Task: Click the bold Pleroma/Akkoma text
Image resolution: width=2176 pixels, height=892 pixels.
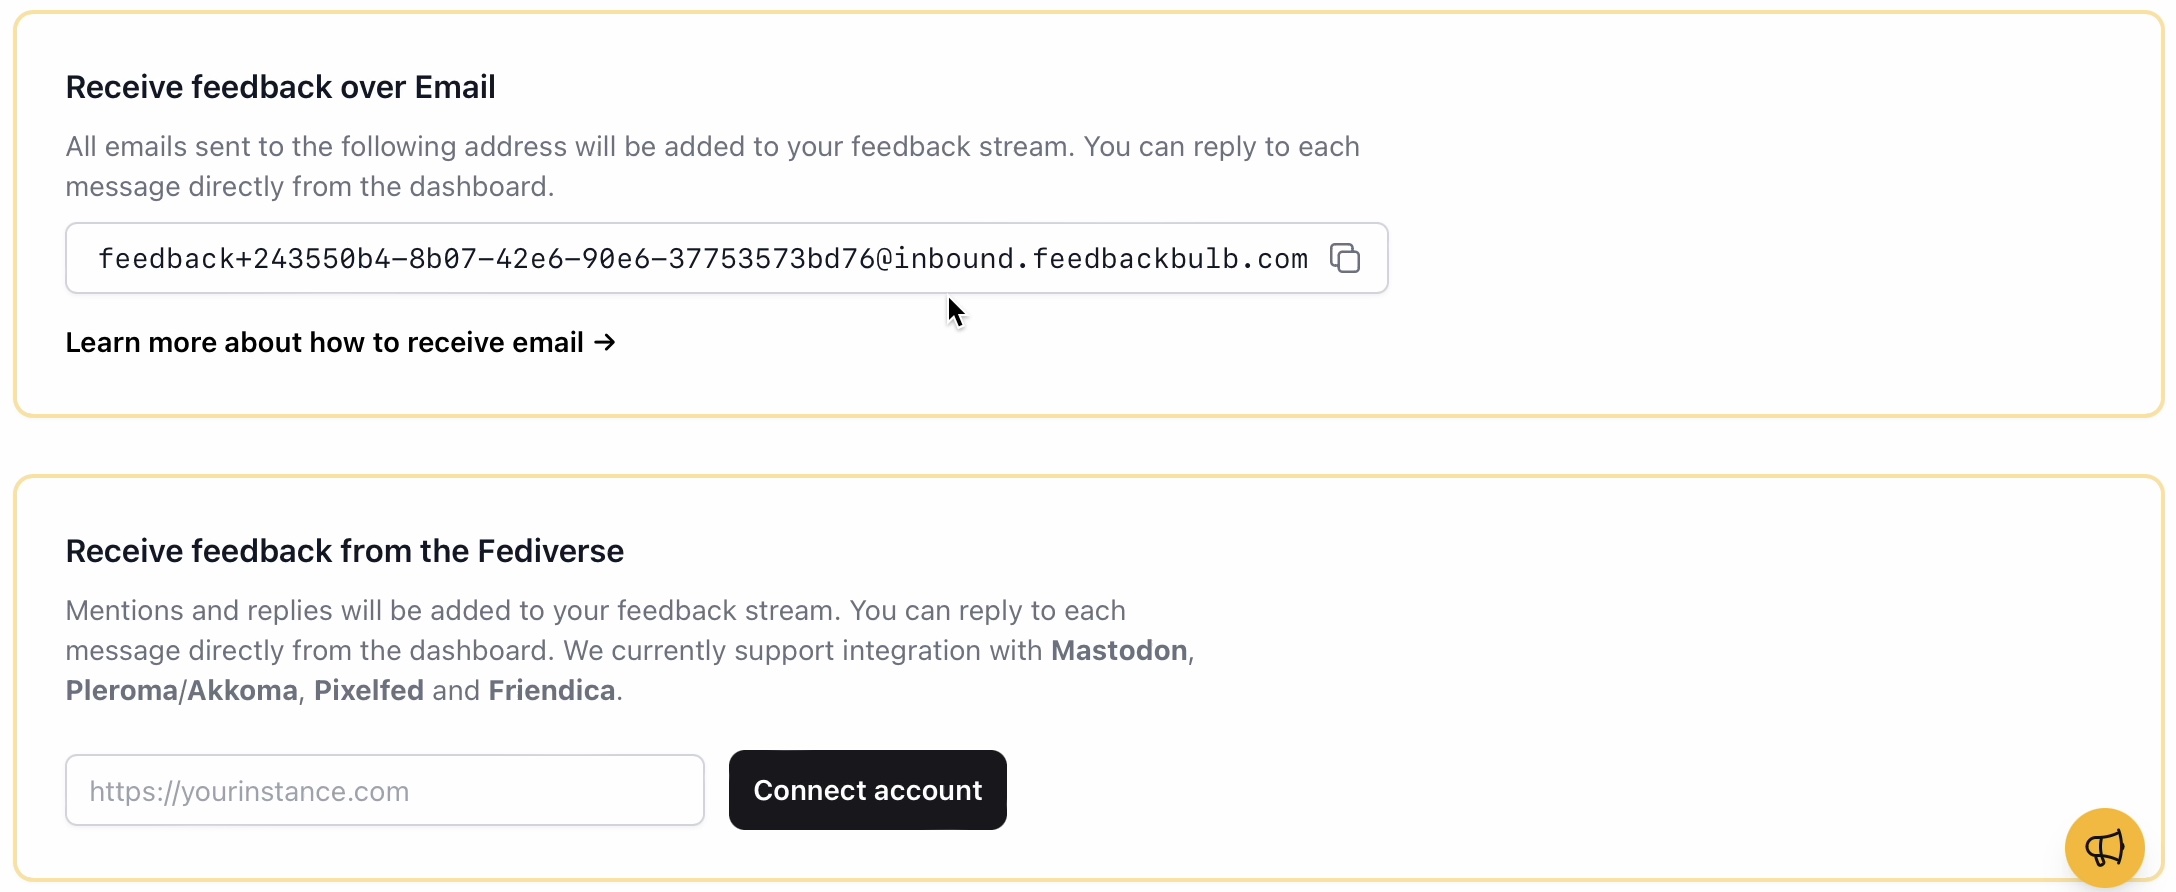Action: [181, 690]
